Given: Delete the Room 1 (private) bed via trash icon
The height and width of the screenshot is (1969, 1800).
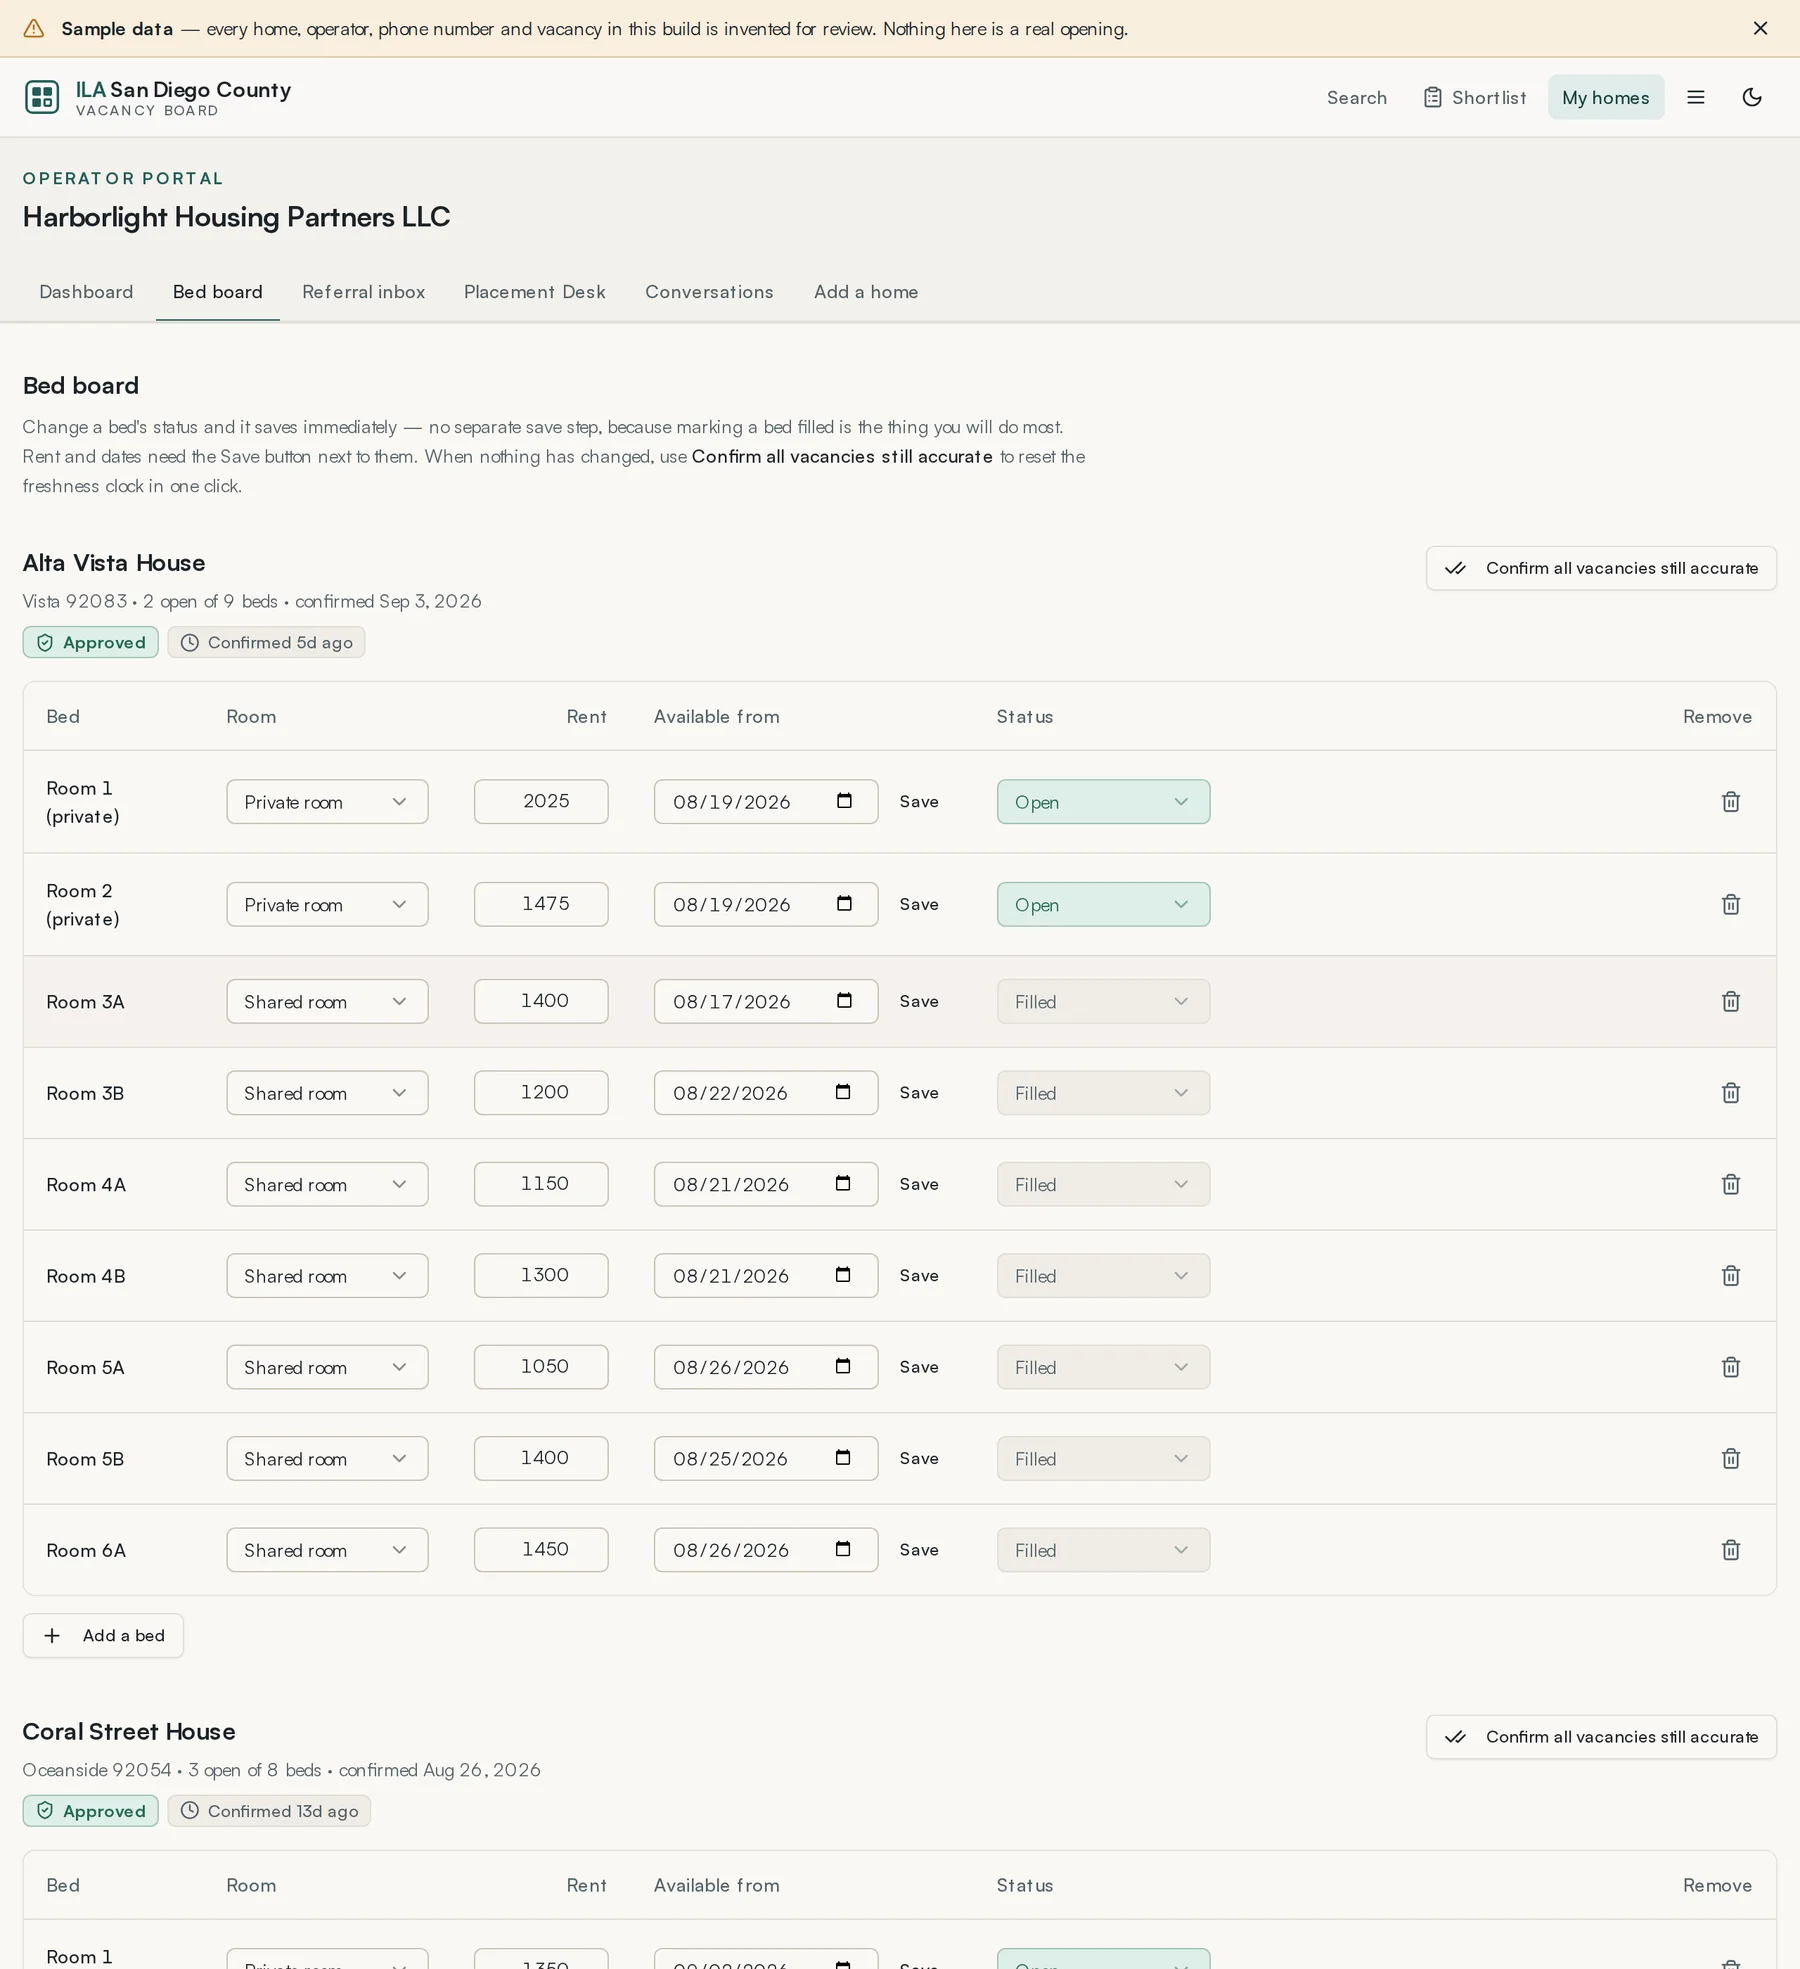Looking at the screenshot, I should pos(1731,802).
